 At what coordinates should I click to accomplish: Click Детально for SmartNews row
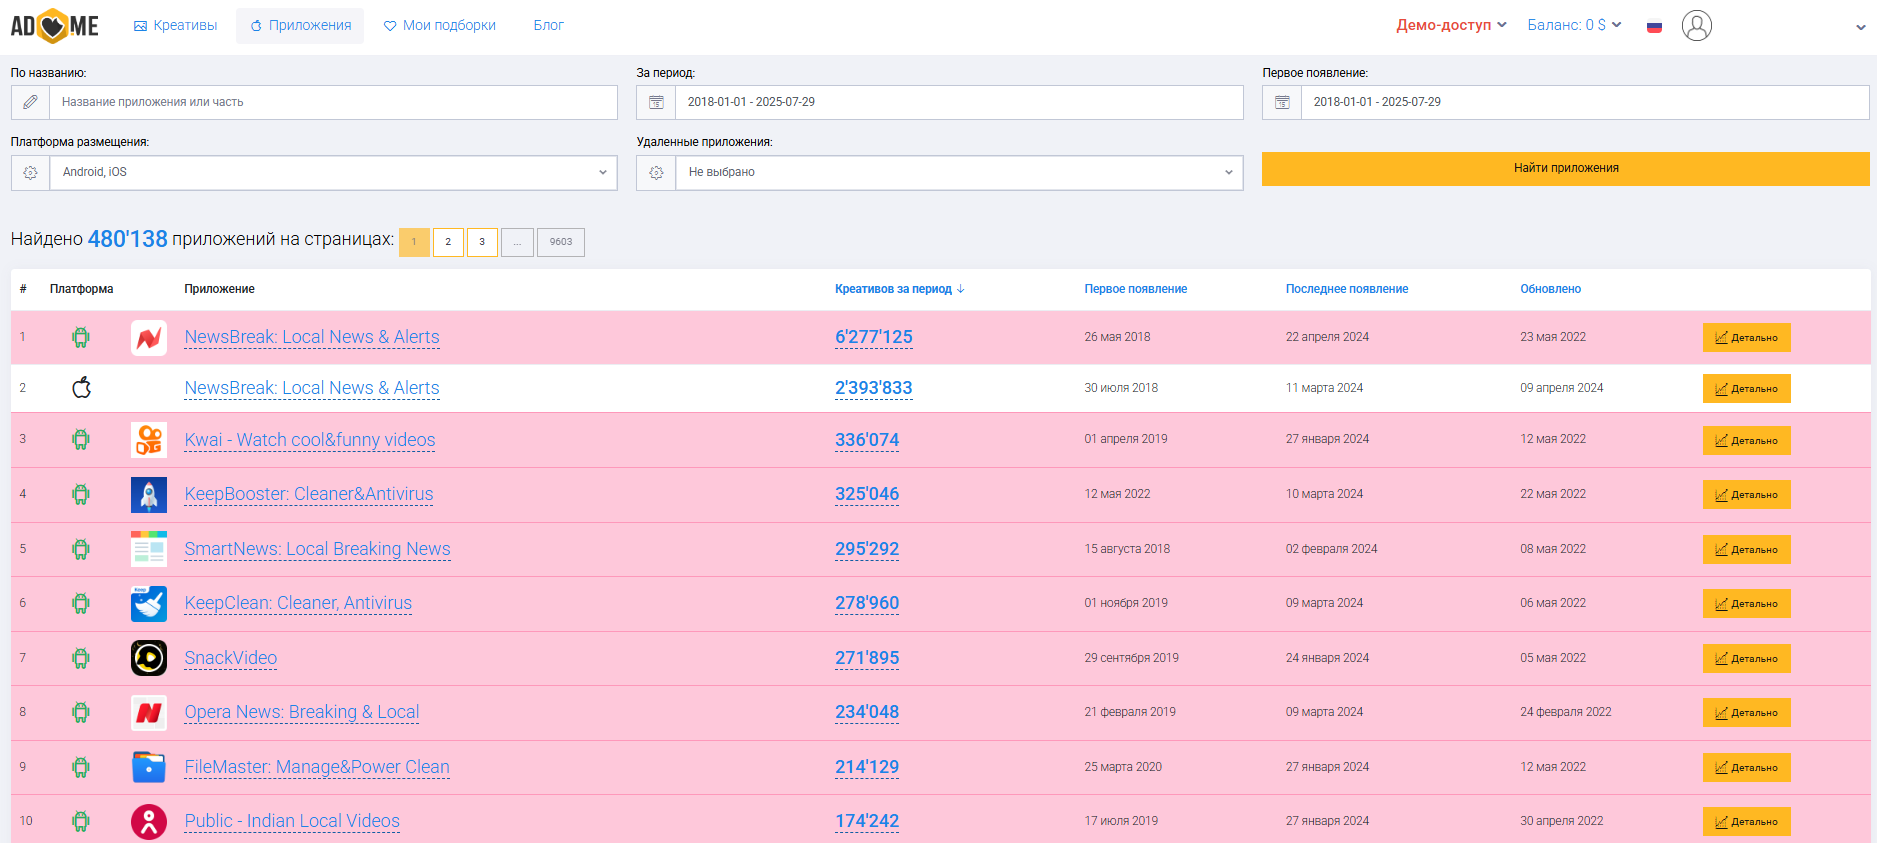point(1746,550)
